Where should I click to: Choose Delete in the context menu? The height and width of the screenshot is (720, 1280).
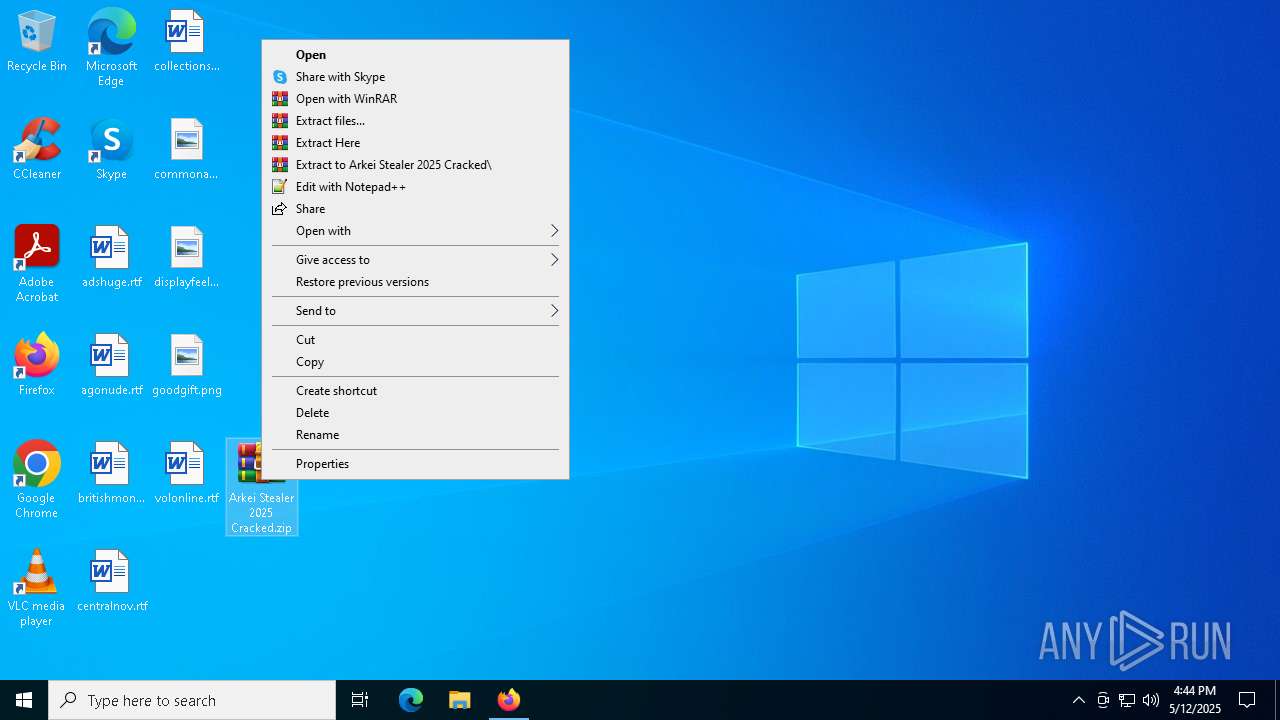pos(415,413)
